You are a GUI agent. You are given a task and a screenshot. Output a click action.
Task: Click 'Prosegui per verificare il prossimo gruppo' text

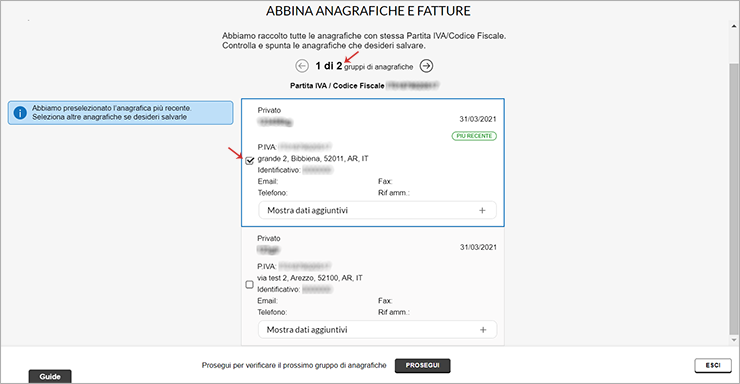coord(294,365)
